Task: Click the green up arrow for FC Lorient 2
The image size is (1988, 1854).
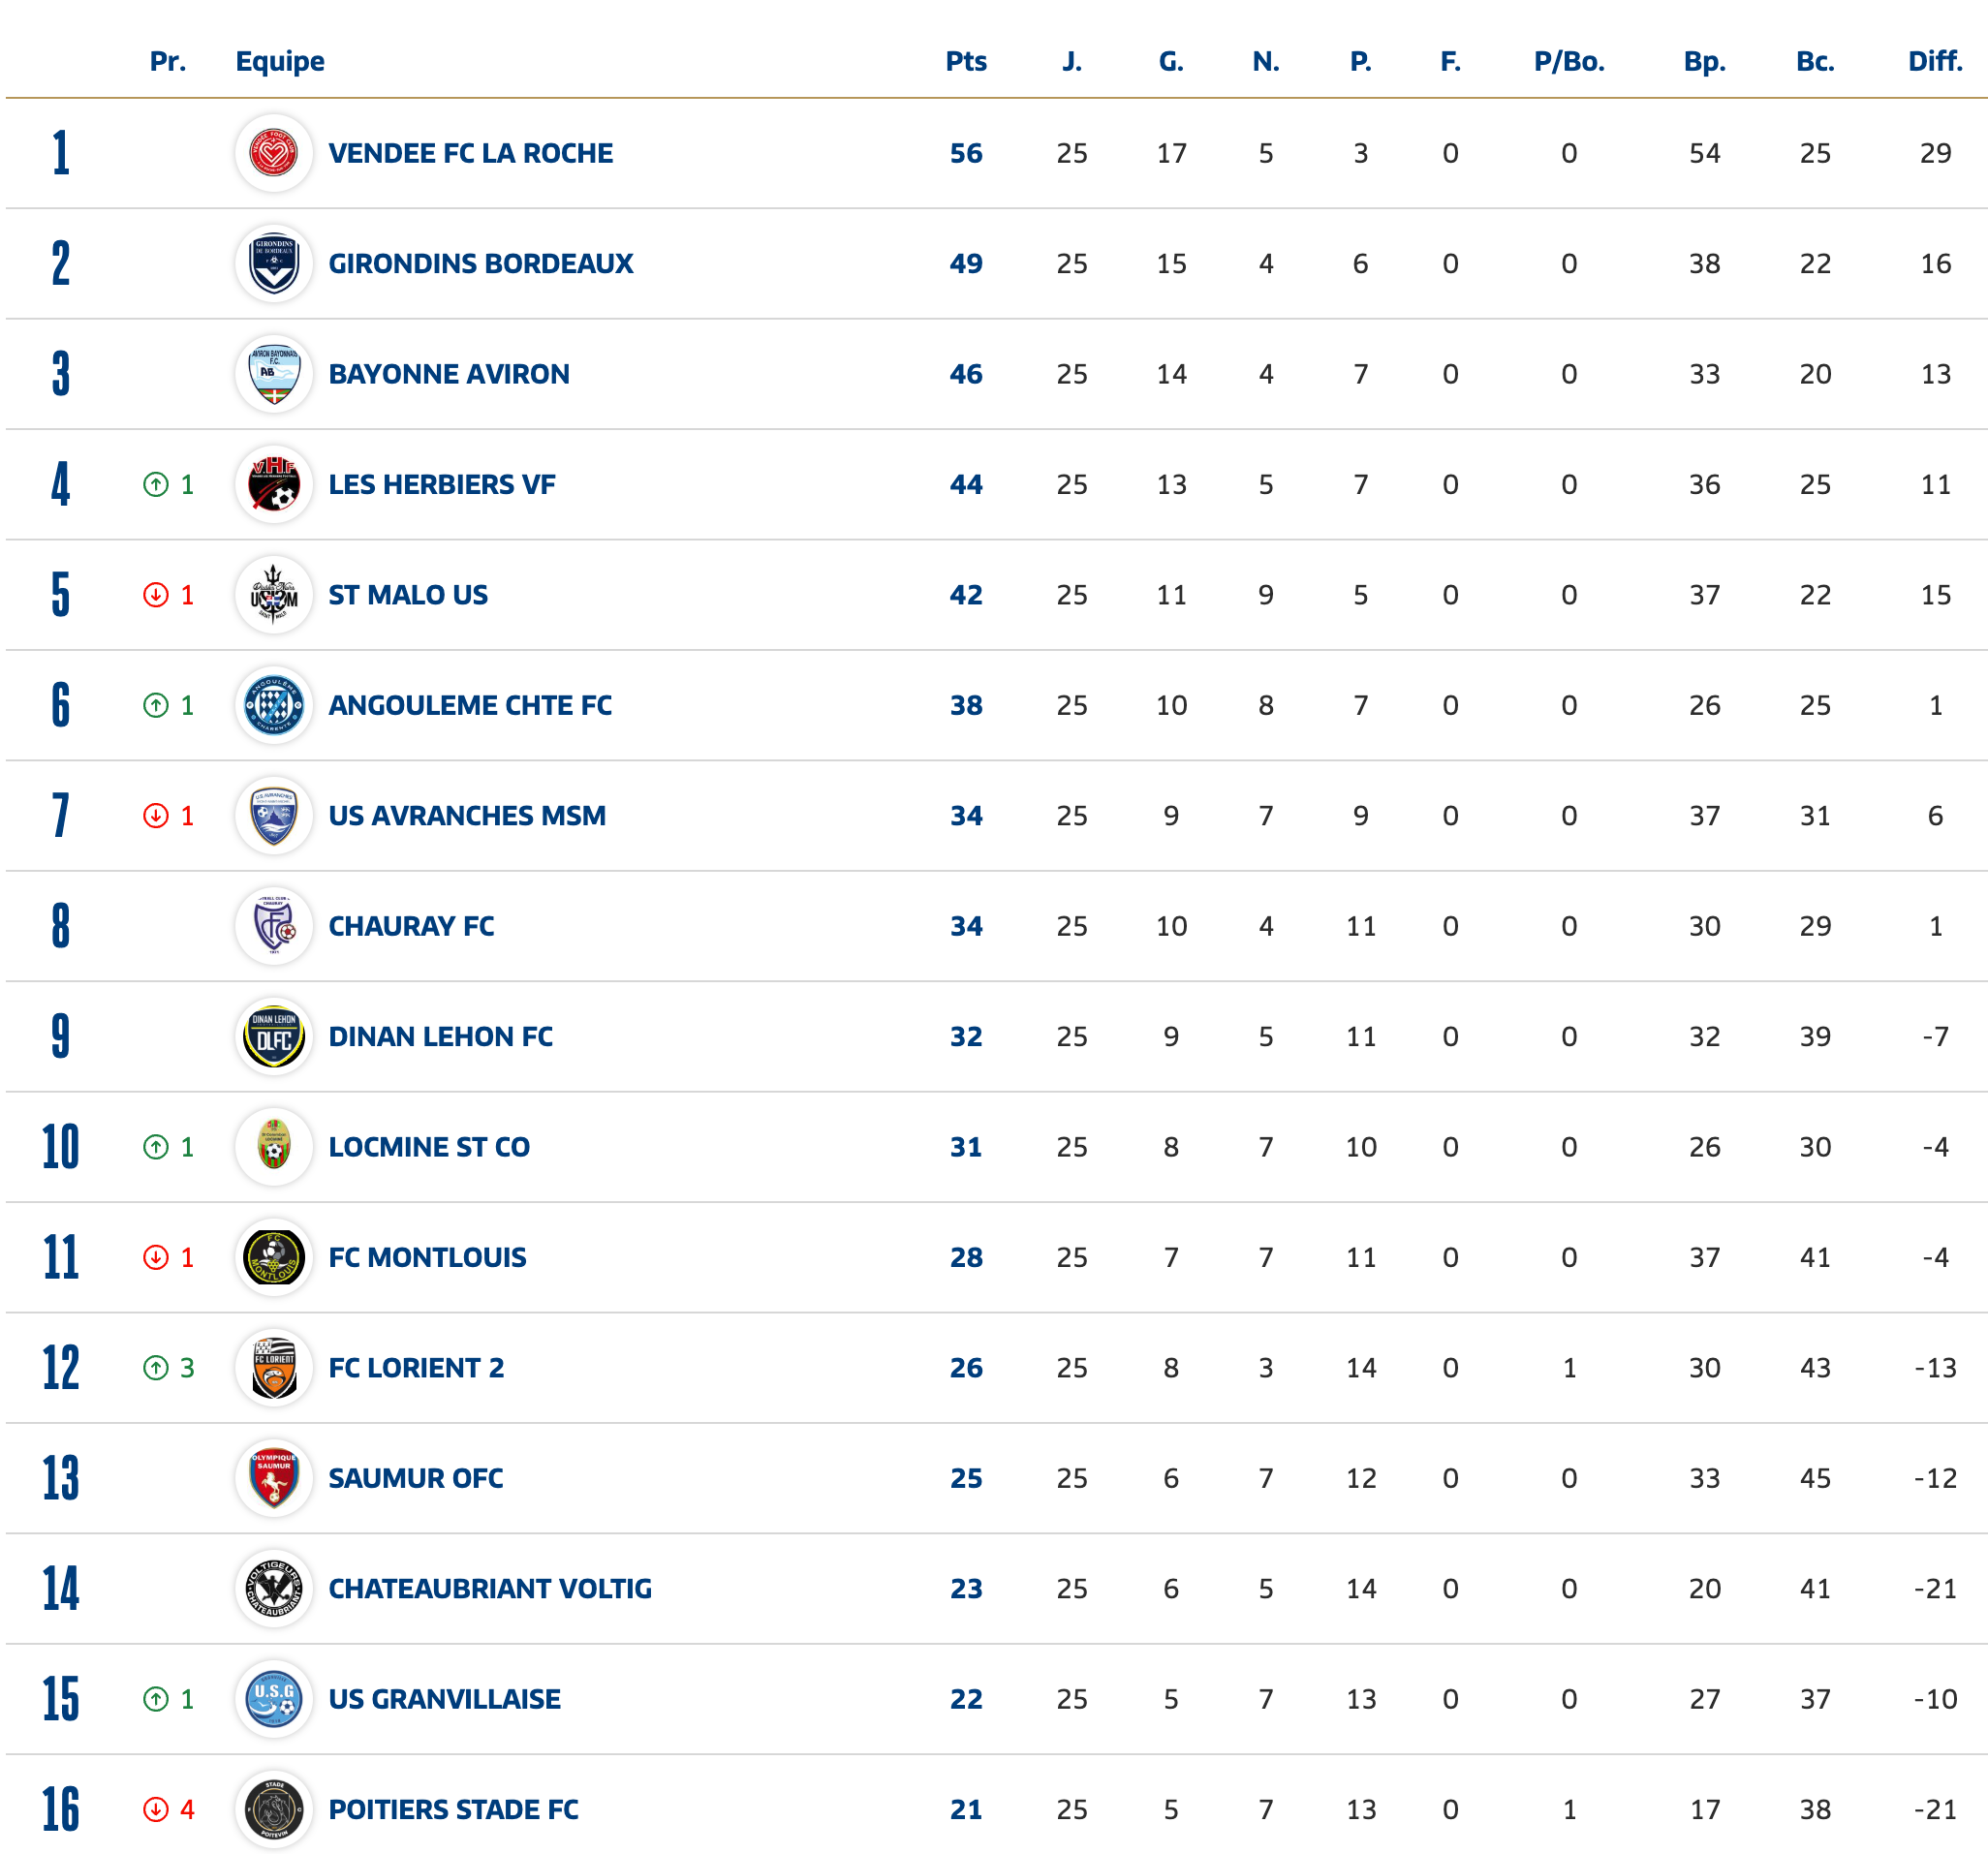Action: tap(156, 1368)
